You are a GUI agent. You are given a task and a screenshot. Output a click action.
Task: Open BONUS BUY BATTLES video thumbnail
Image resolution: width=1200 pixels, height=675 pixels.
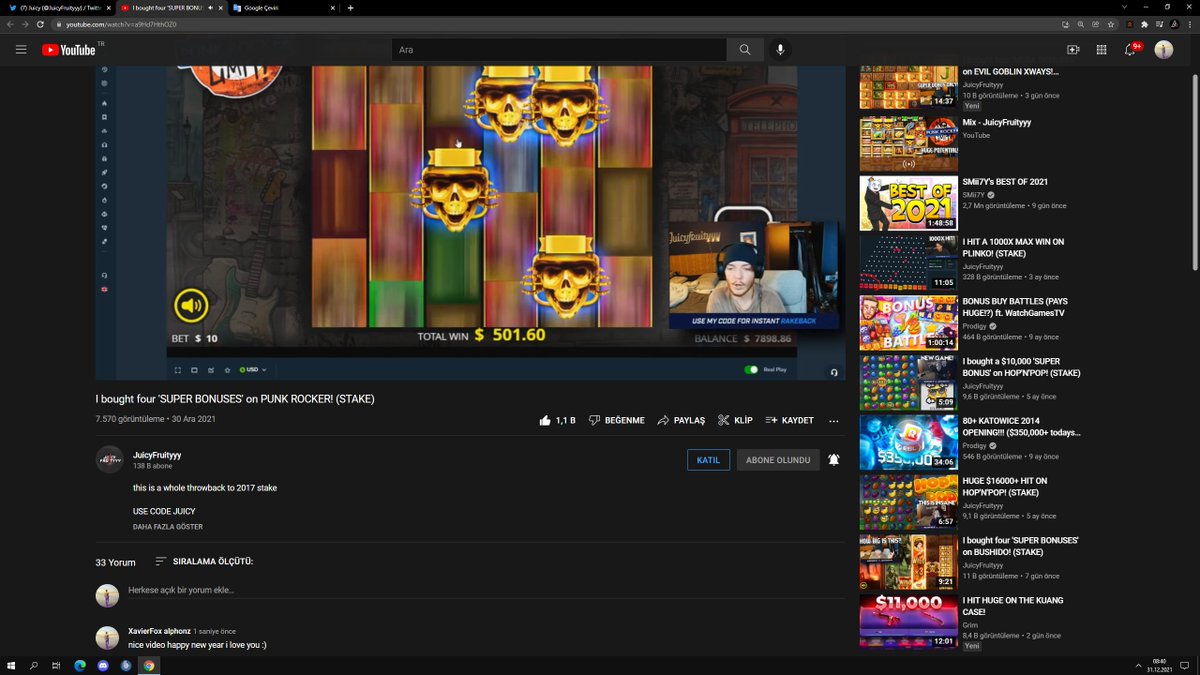click(x=908, y=322)
